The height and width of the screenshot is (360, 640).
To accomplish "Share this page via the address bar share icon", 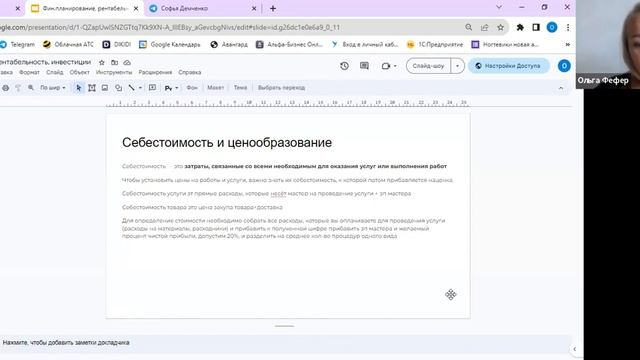I will 484,27.
